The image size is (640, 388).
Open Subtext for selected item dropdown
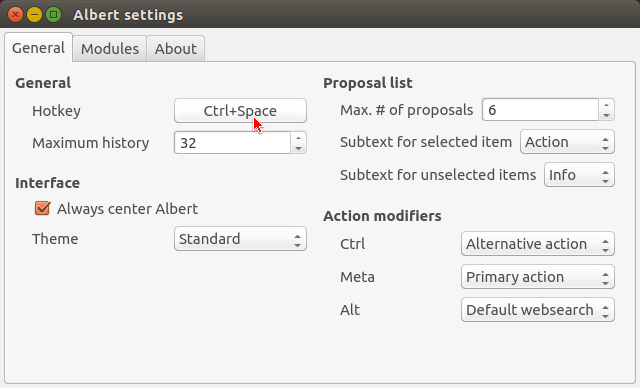click(567, 142)
